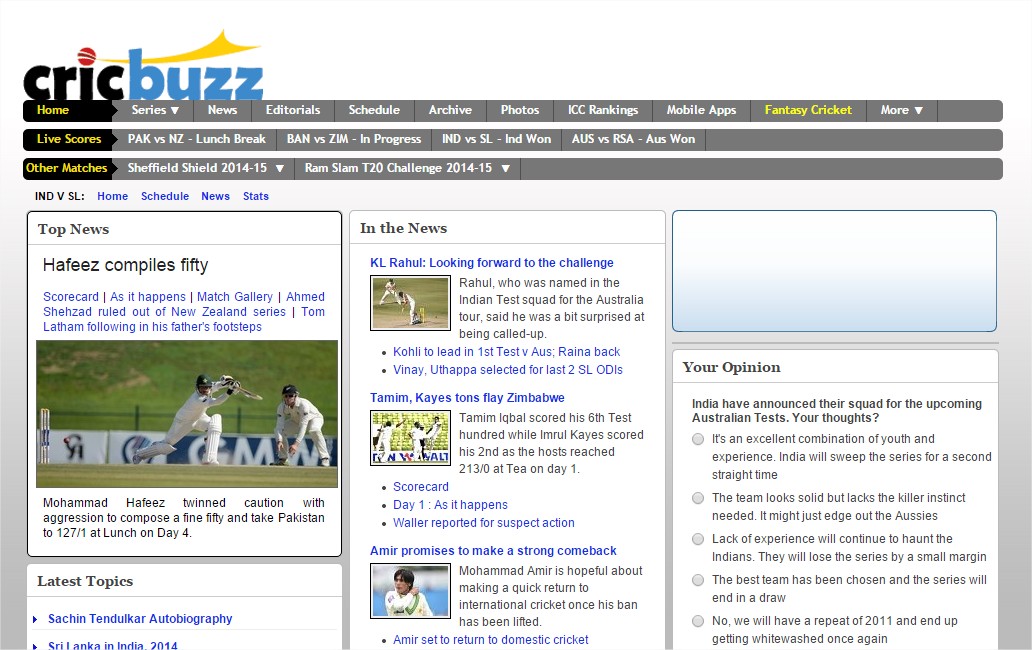Open the Photos section
Image resolution: width=1032 pixels, height=650 pixels.
(x=520, y=111)
